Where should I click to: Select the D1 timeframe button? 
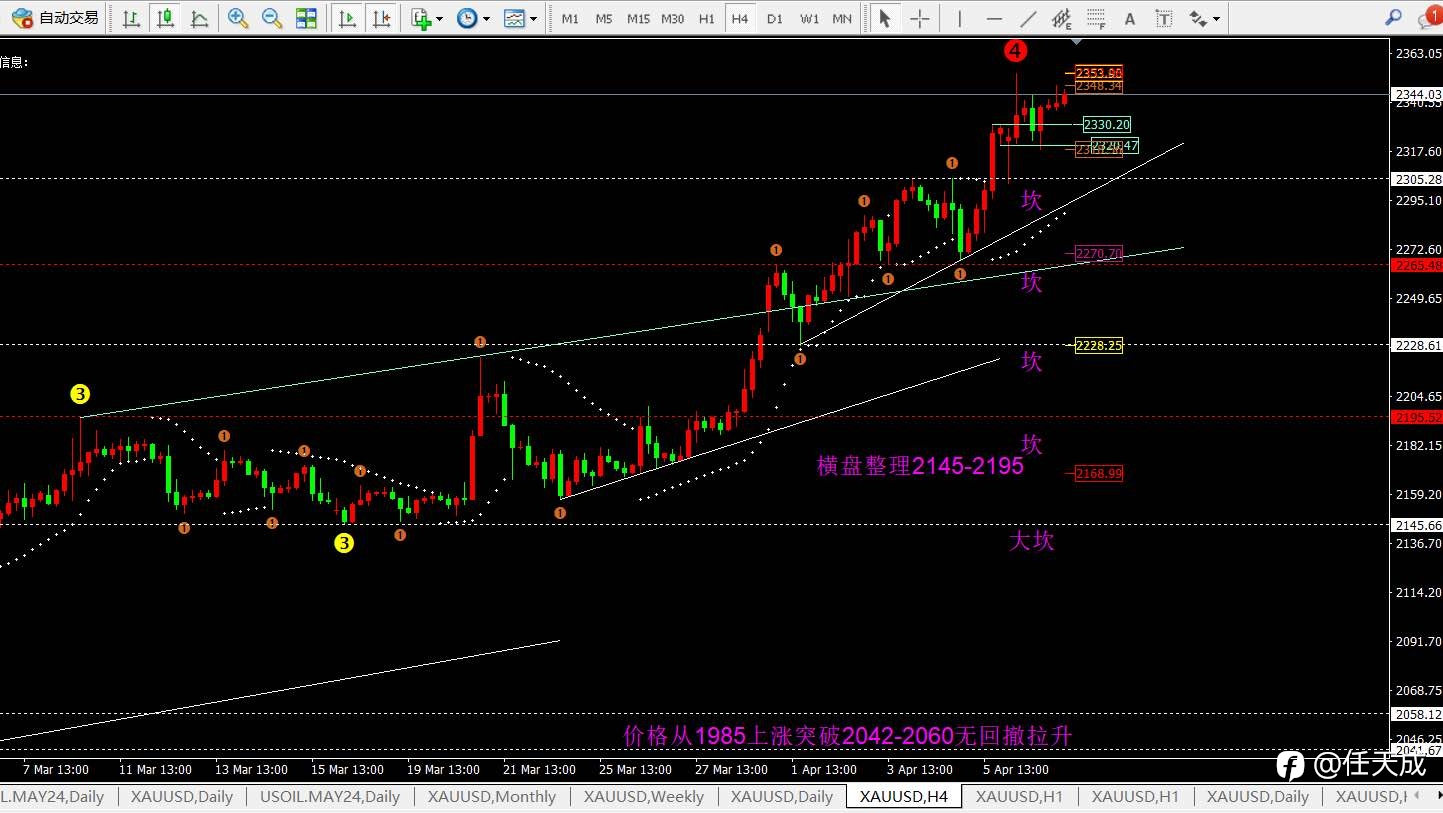tap(774, 18)
